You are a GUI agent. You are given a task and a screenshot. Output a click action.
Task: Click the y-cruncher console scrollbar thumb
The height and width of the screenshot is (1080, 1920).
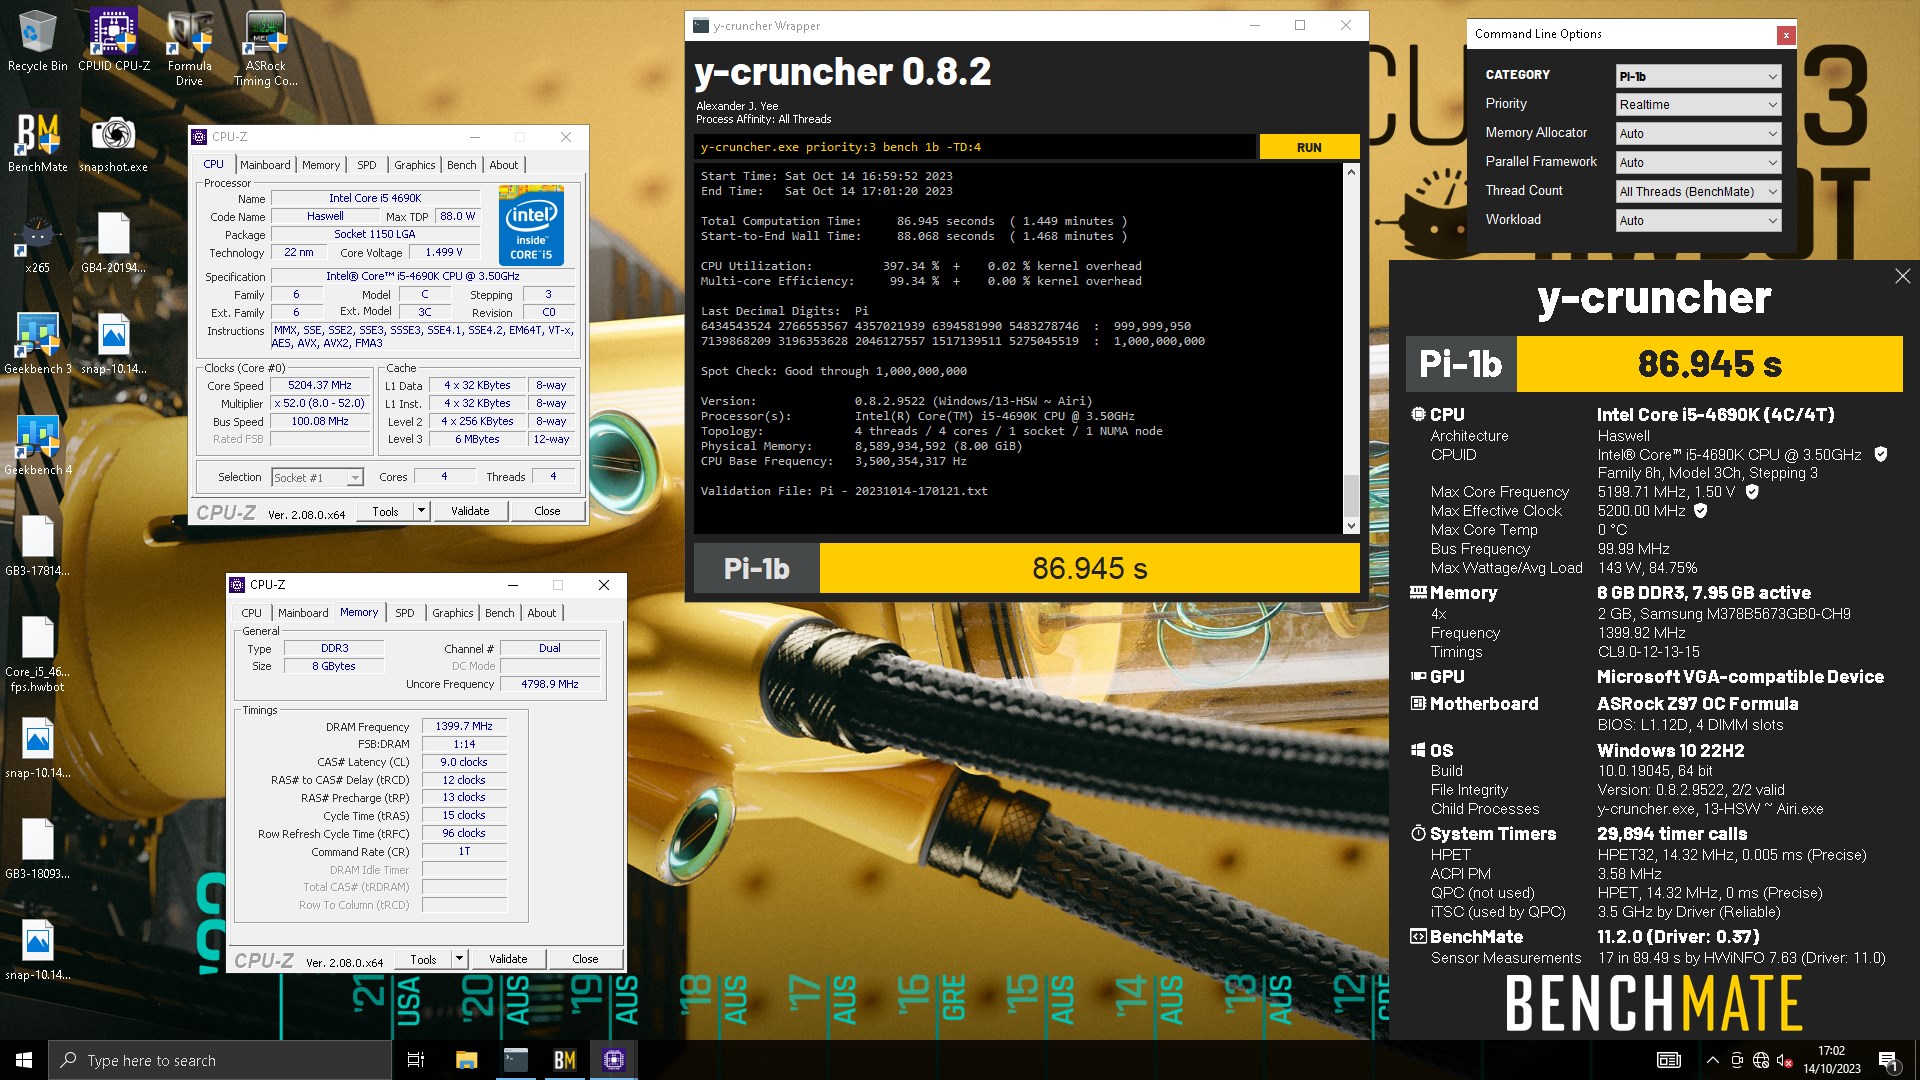(1351, 495)
